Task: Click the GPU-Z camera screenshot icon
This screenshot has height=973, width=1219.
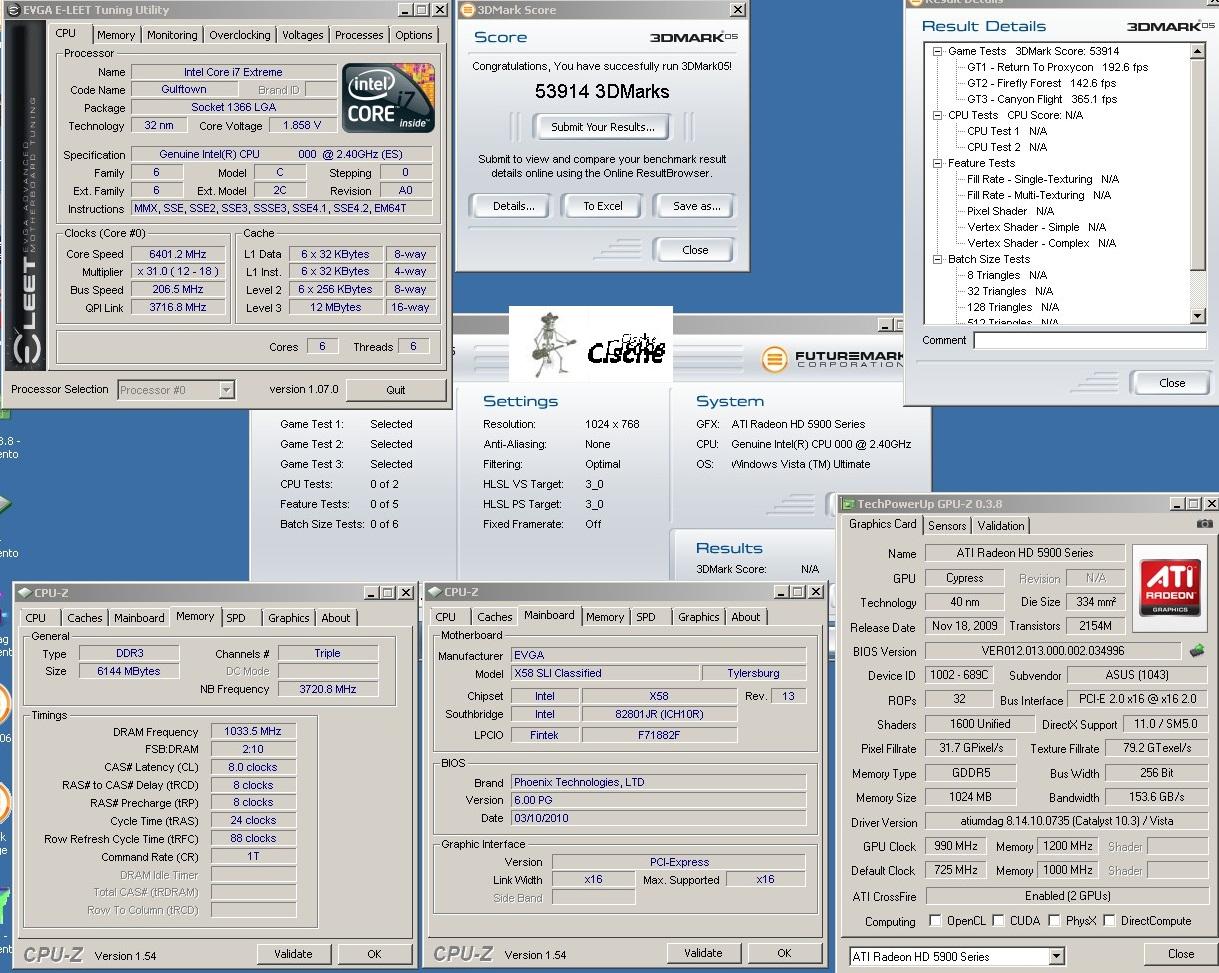Action: pos(1204,523)
